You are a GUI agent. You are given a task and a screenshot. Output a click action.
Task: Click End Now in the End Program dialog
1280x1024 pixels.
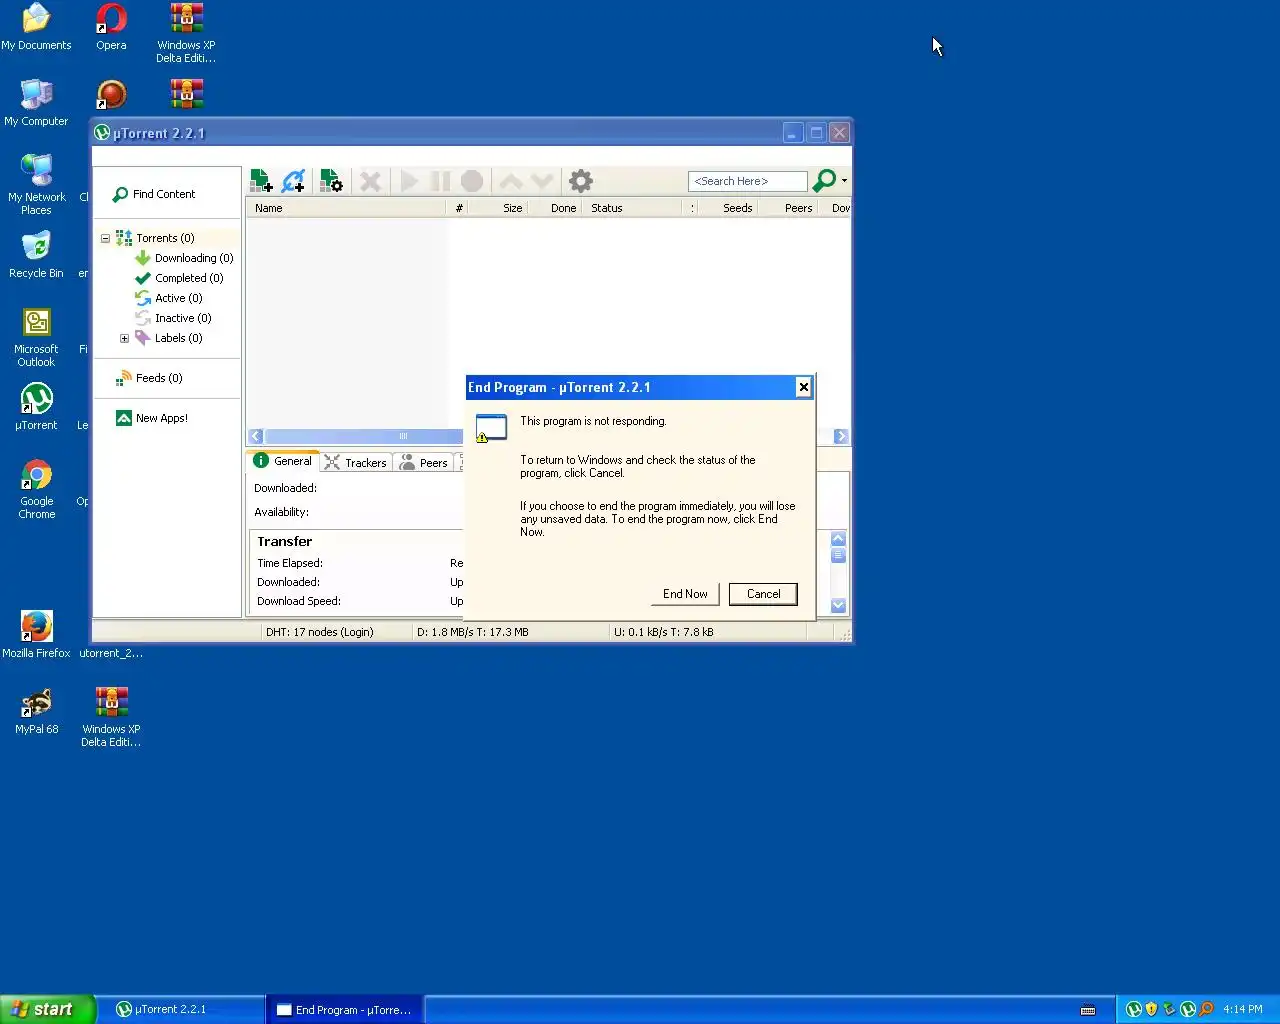(685, 594)
